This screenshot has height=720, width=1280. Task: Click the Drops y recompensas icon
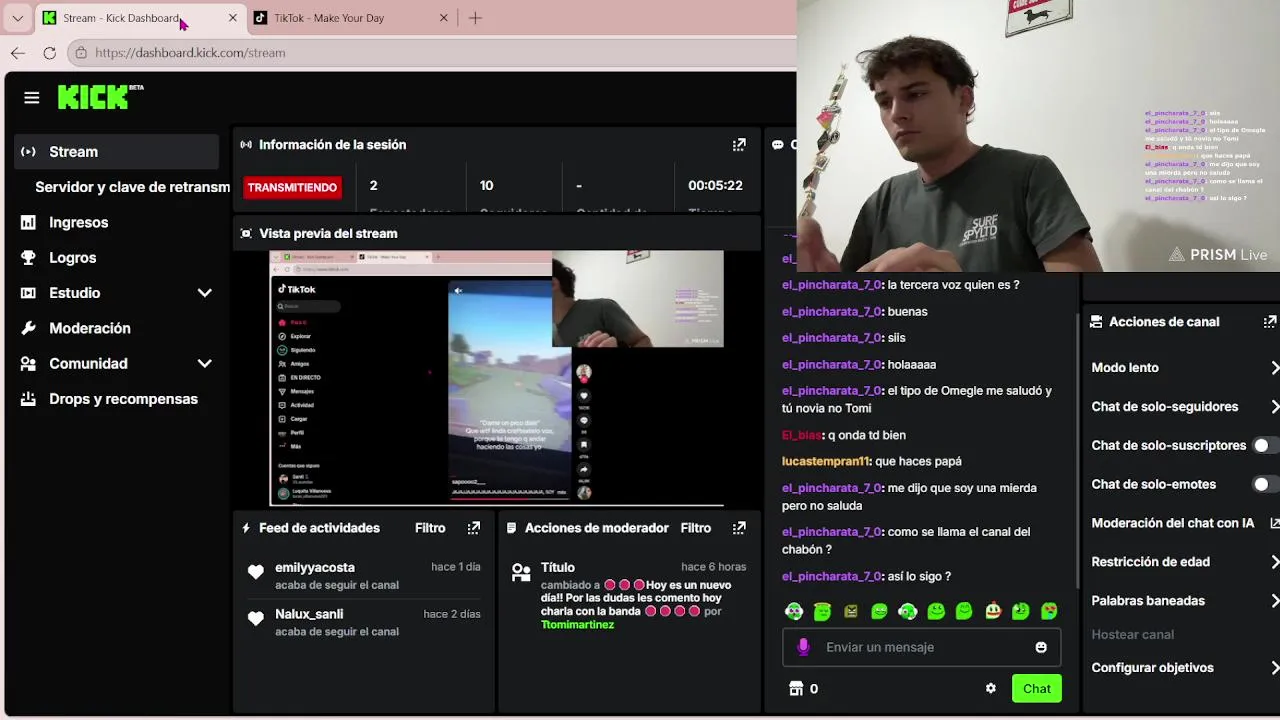click(28, 398)
